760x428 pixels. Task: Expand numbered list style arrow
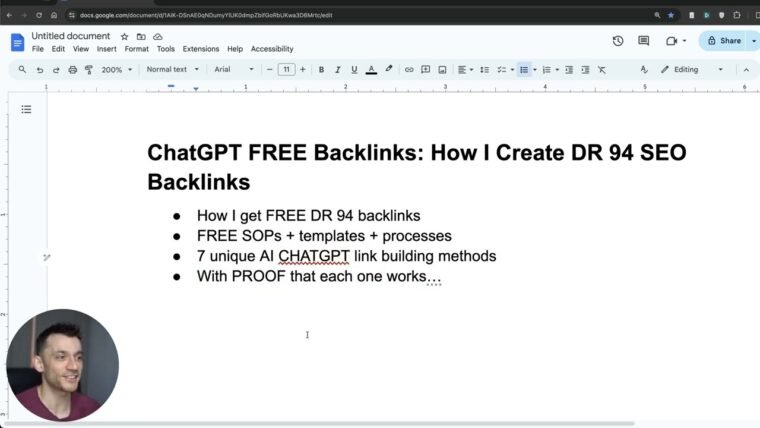[557, 70]
